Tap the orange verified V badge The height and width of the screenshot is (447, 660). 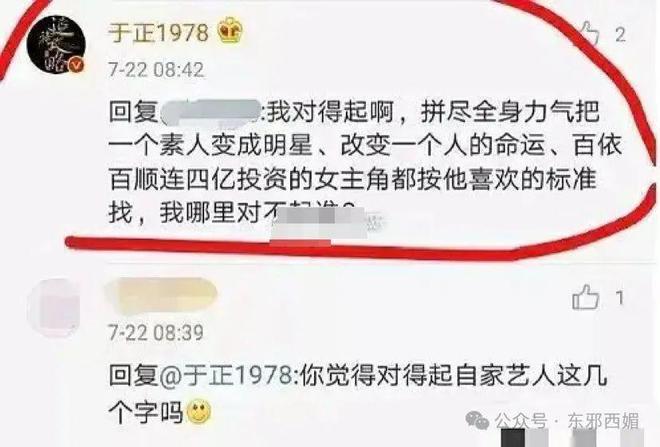click(x=77, y=65)
